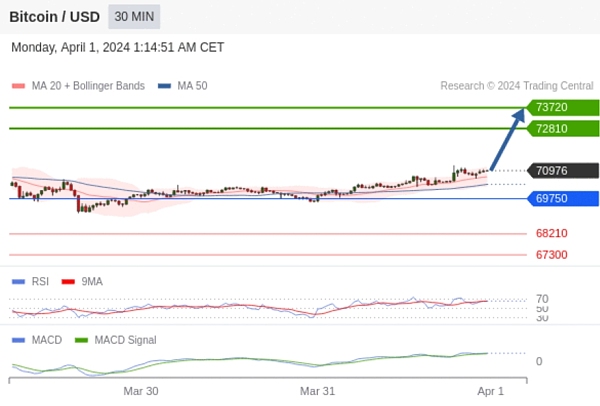Click the blue MACD legend swatch
The image size is (600, 406).
pyautogui.click(x=18, y=340)
